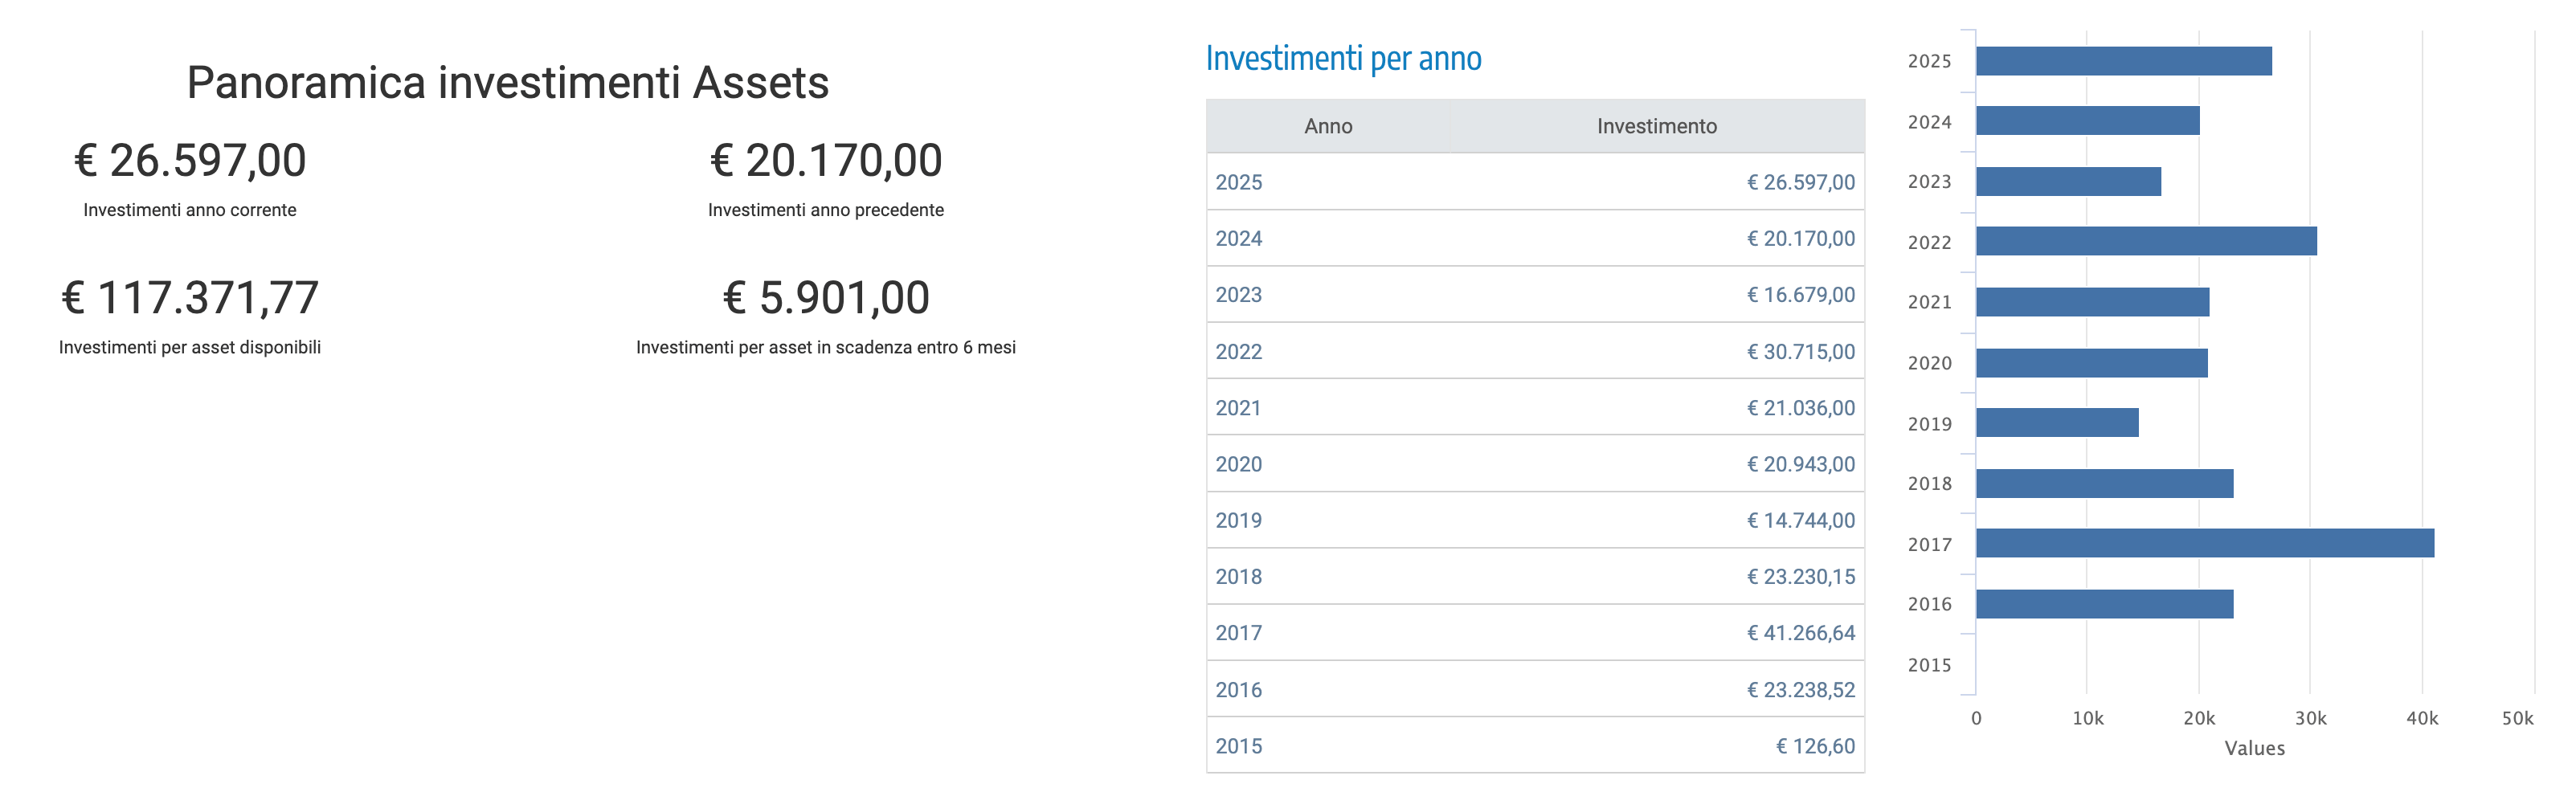Click the 2017 bar in the chart
The height and width of the screenshot is (792, 2576).
2204,543
